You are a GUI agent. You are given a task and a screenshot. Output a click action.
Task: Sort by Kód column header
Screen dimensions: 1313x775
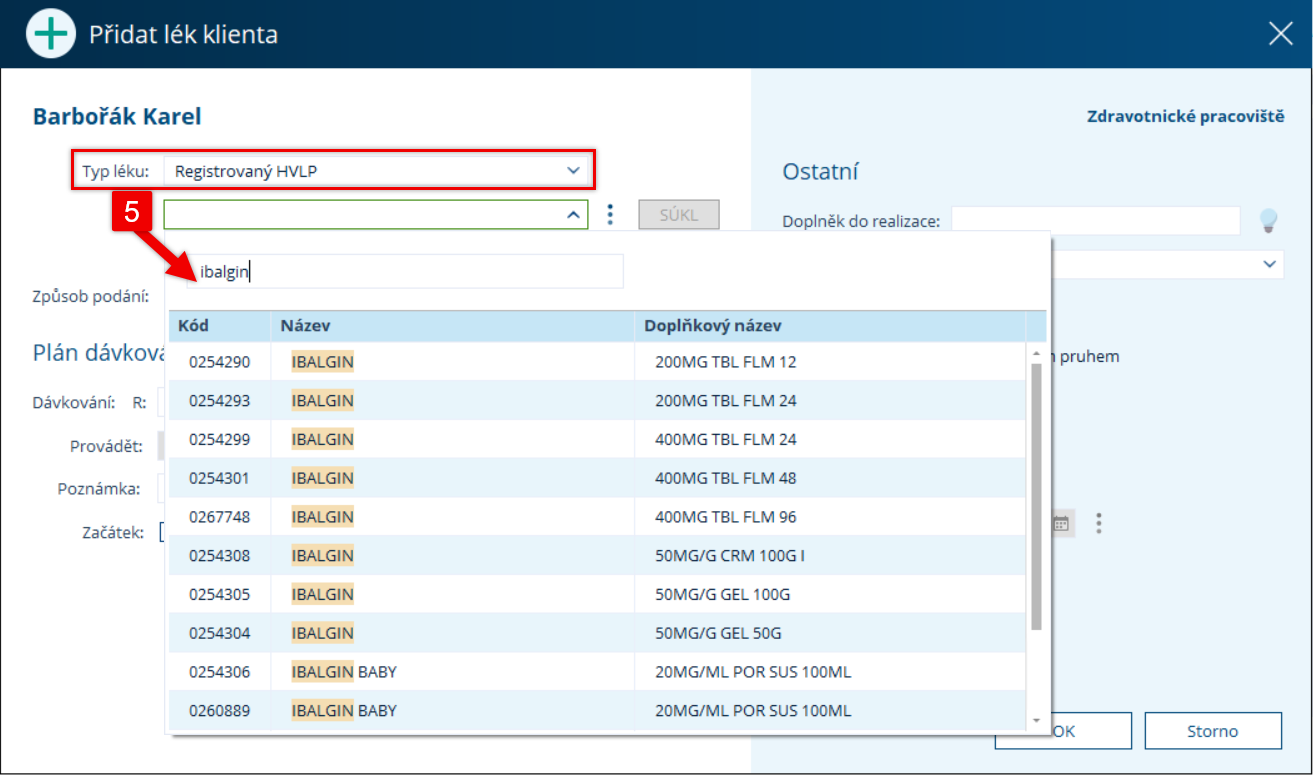[x=220, y=326]
